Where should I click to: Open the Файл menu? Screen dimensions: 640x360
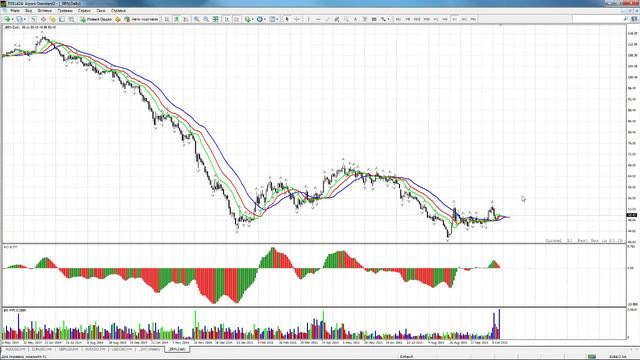coord(14,11)
